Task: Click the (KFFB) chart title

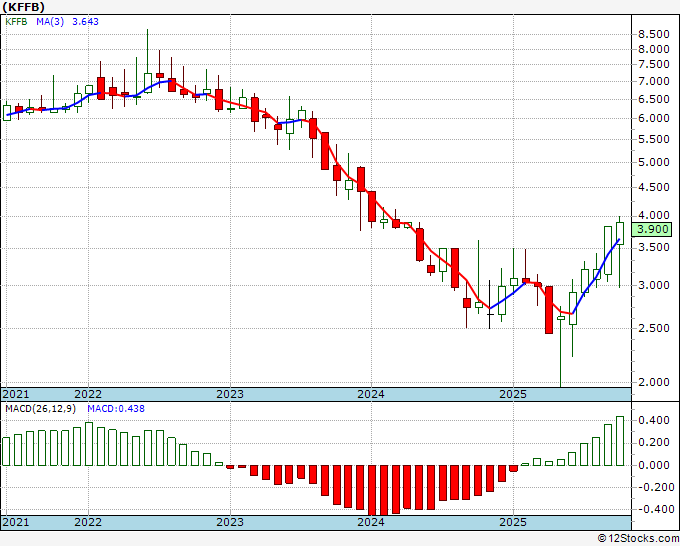Action: (23, 7)
